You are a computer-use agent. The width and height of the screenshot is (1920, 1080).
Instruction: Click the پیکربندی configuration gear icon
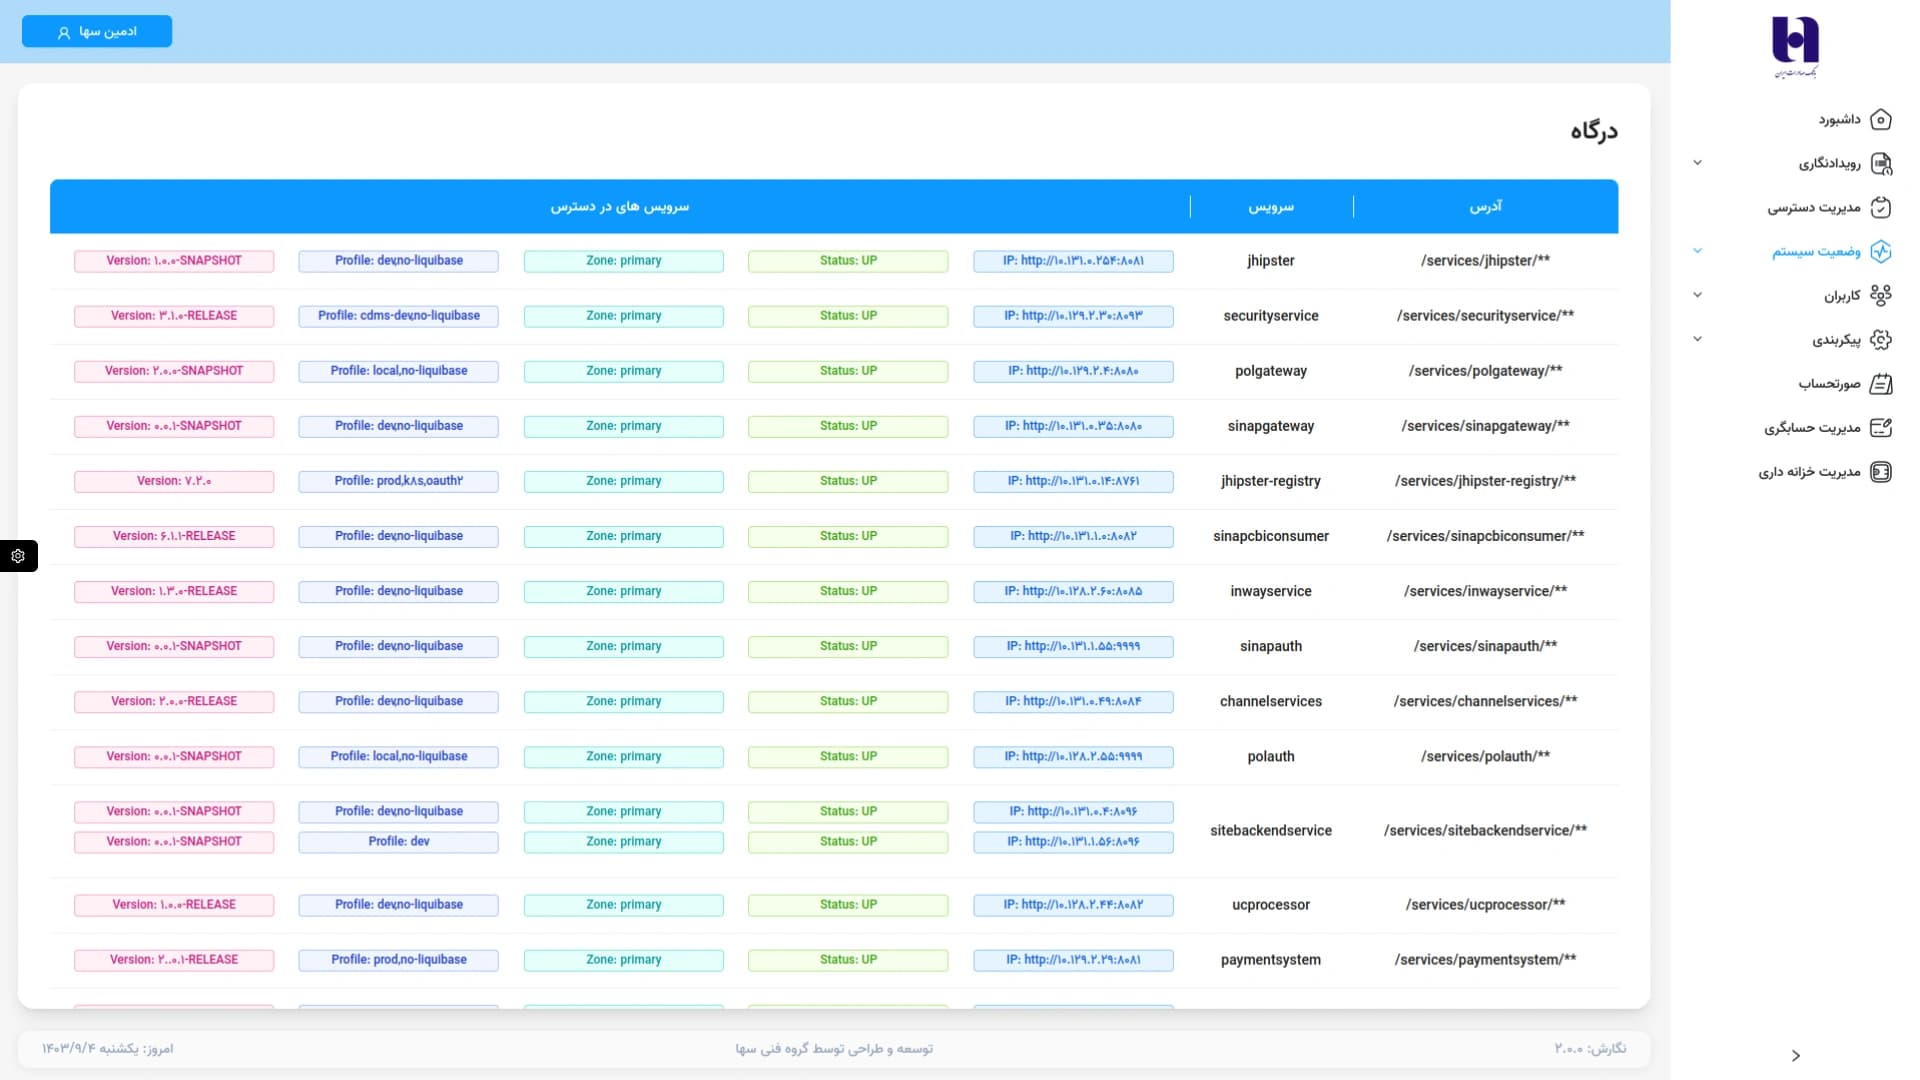tap(1880, 340)
